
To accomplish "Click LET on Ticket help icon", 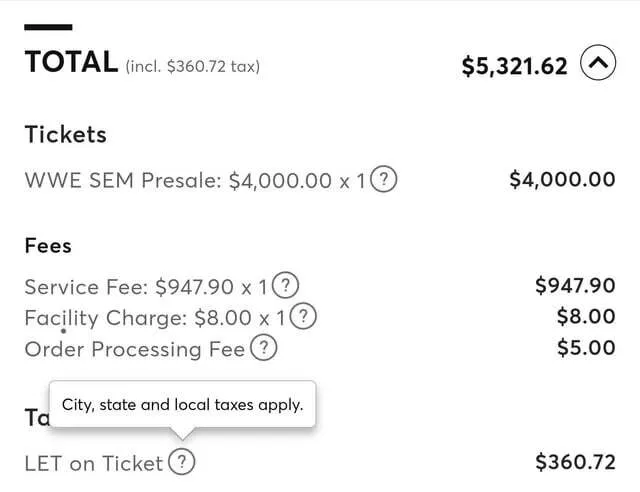I will pyautogui.click(x=182, y=462).
